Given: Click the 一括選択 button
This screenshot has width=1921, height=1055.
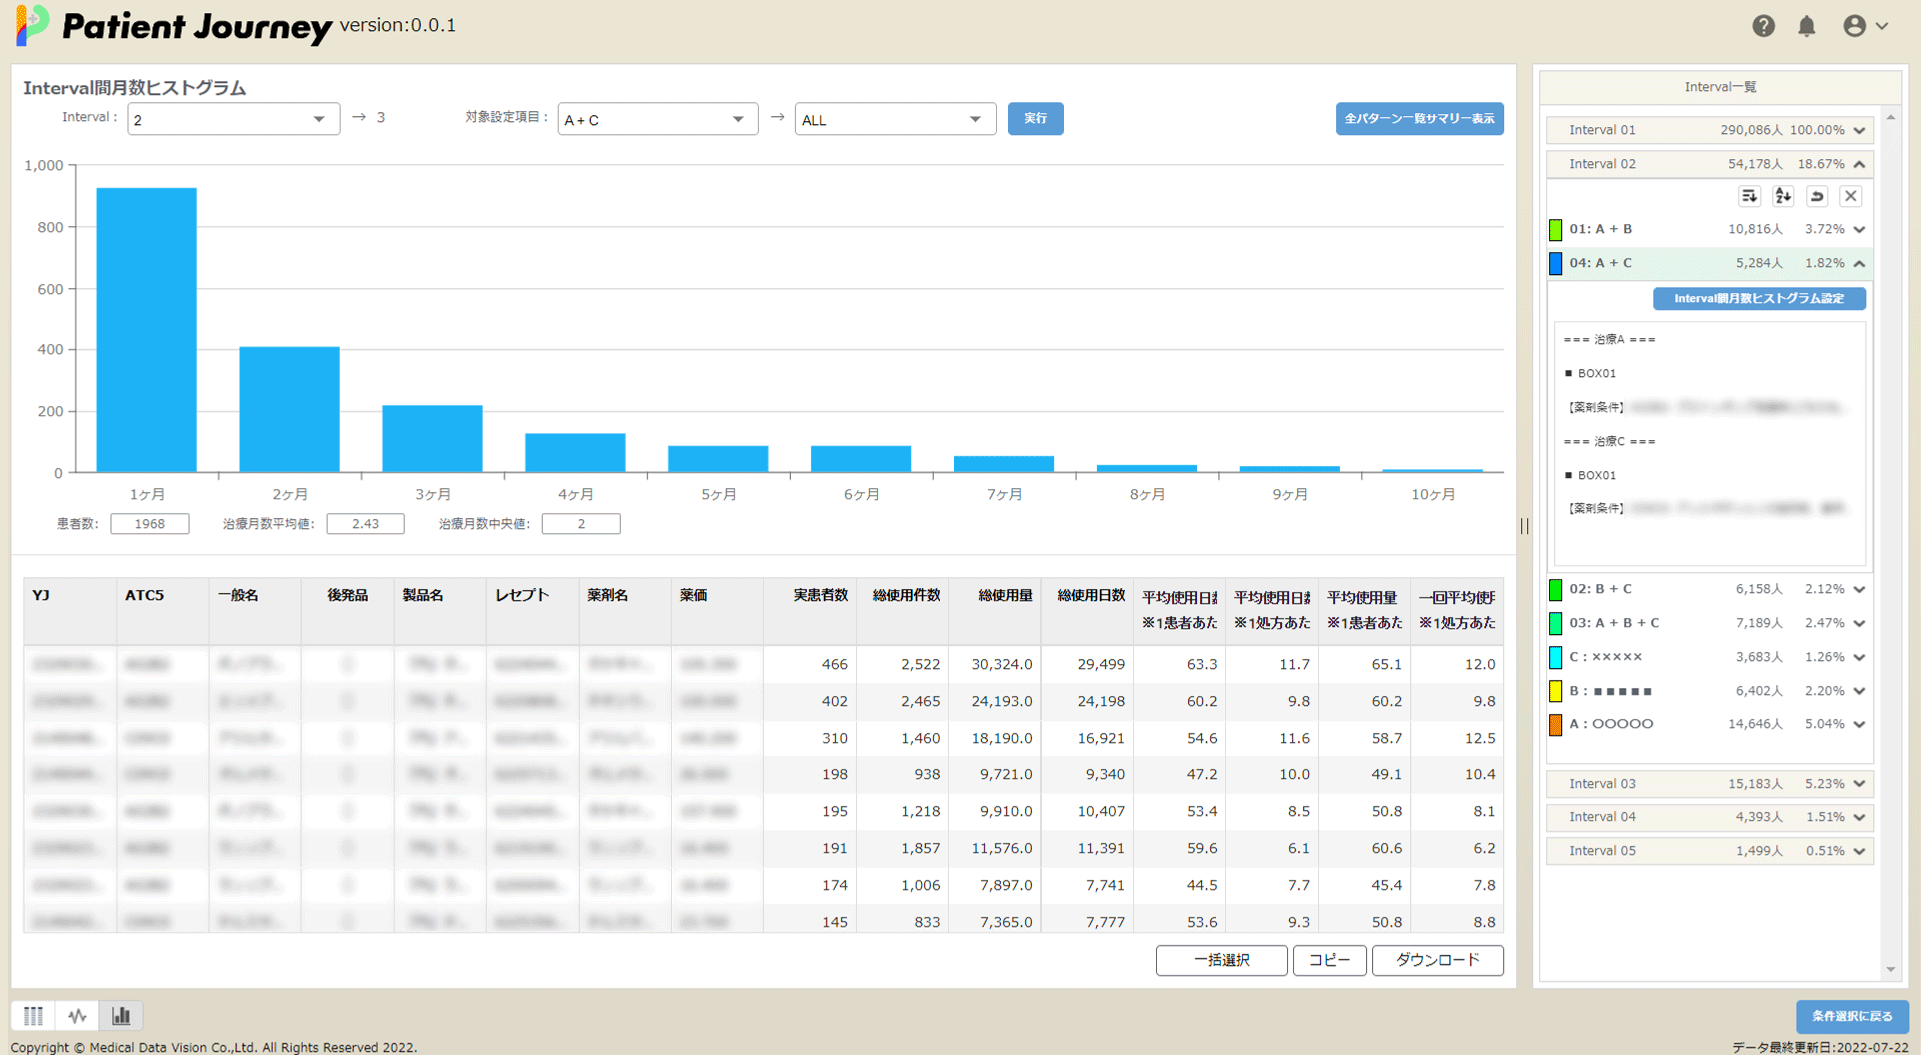Looking at the screenshot, I should (1221, 960).
